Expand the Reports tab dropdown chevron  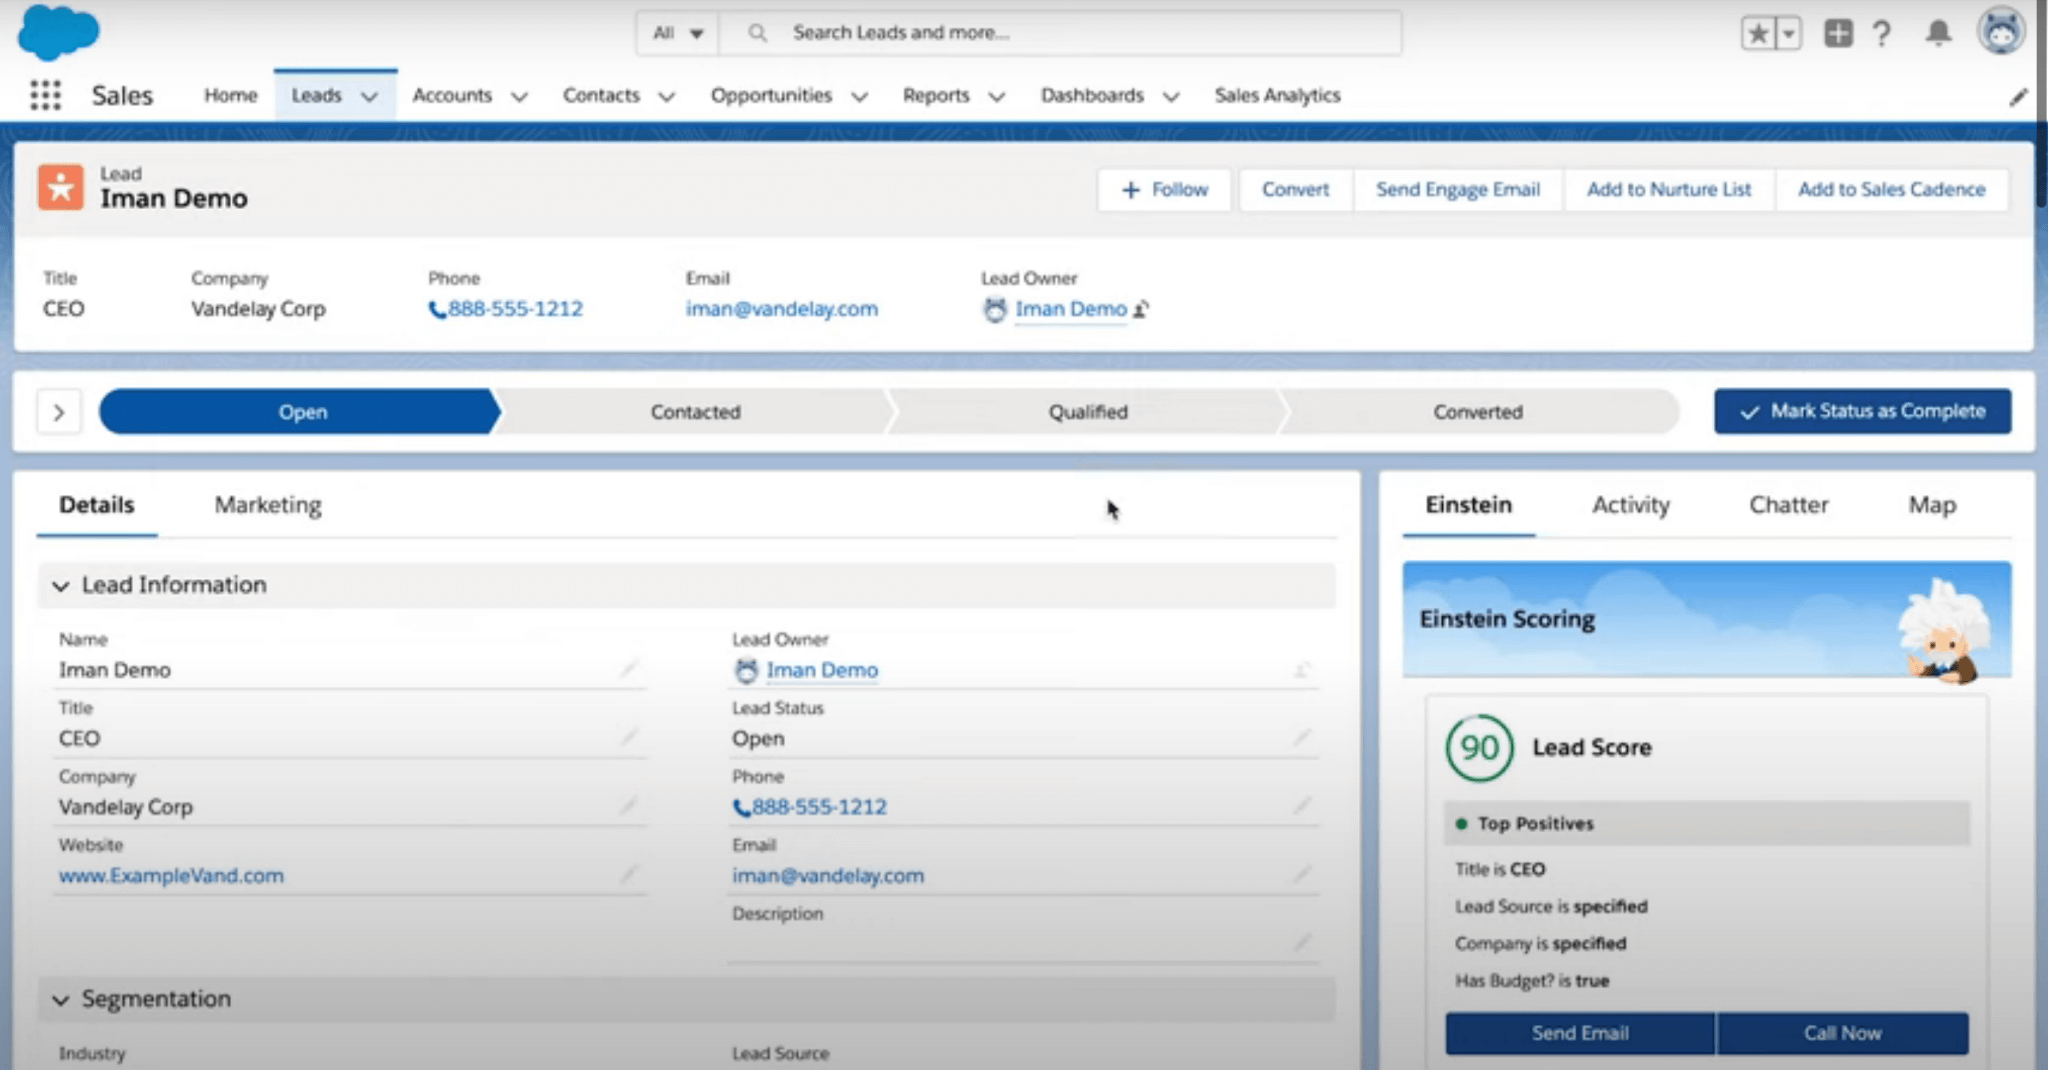coord(996,97)
